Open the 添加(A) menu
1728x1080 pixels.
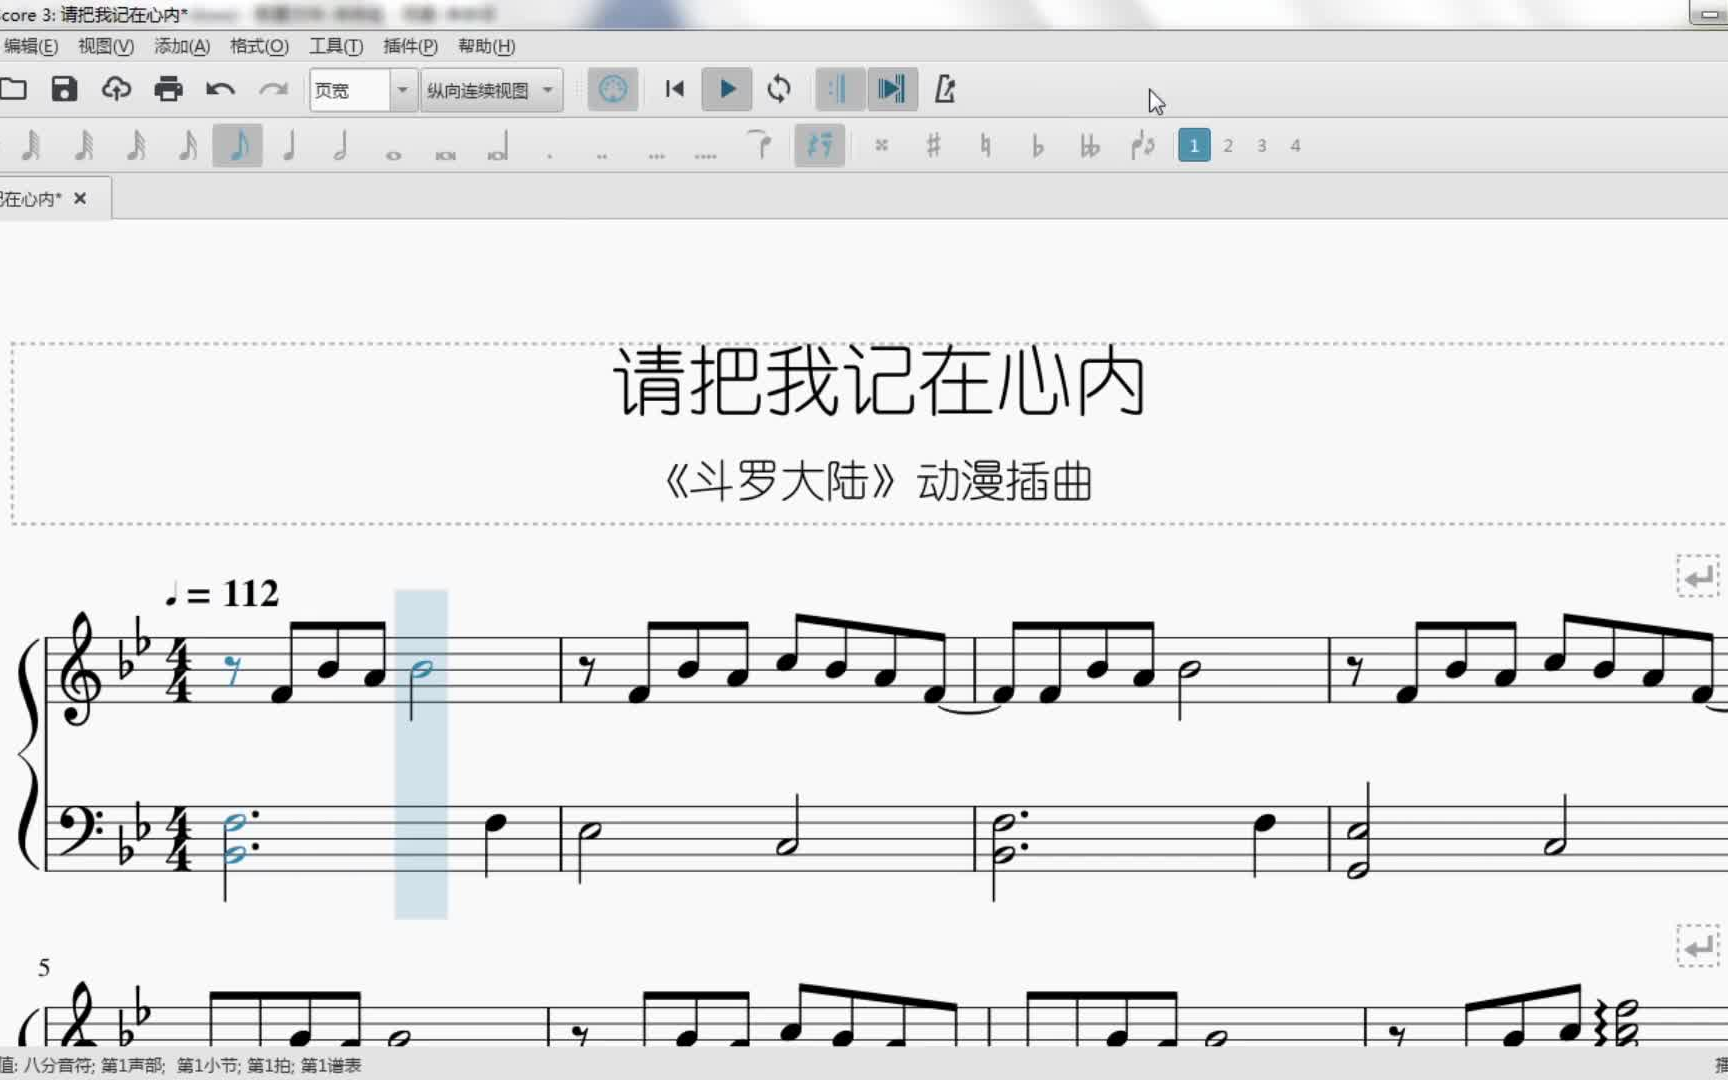(x=182, y=46)
